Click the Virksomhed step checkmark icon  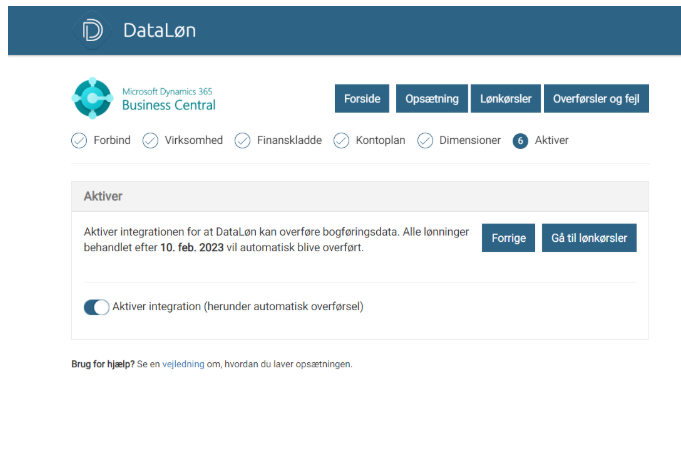150,140
